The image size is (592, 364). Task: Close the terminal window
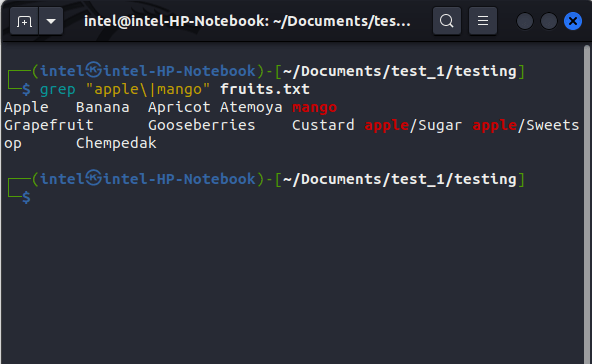[573, 21]
